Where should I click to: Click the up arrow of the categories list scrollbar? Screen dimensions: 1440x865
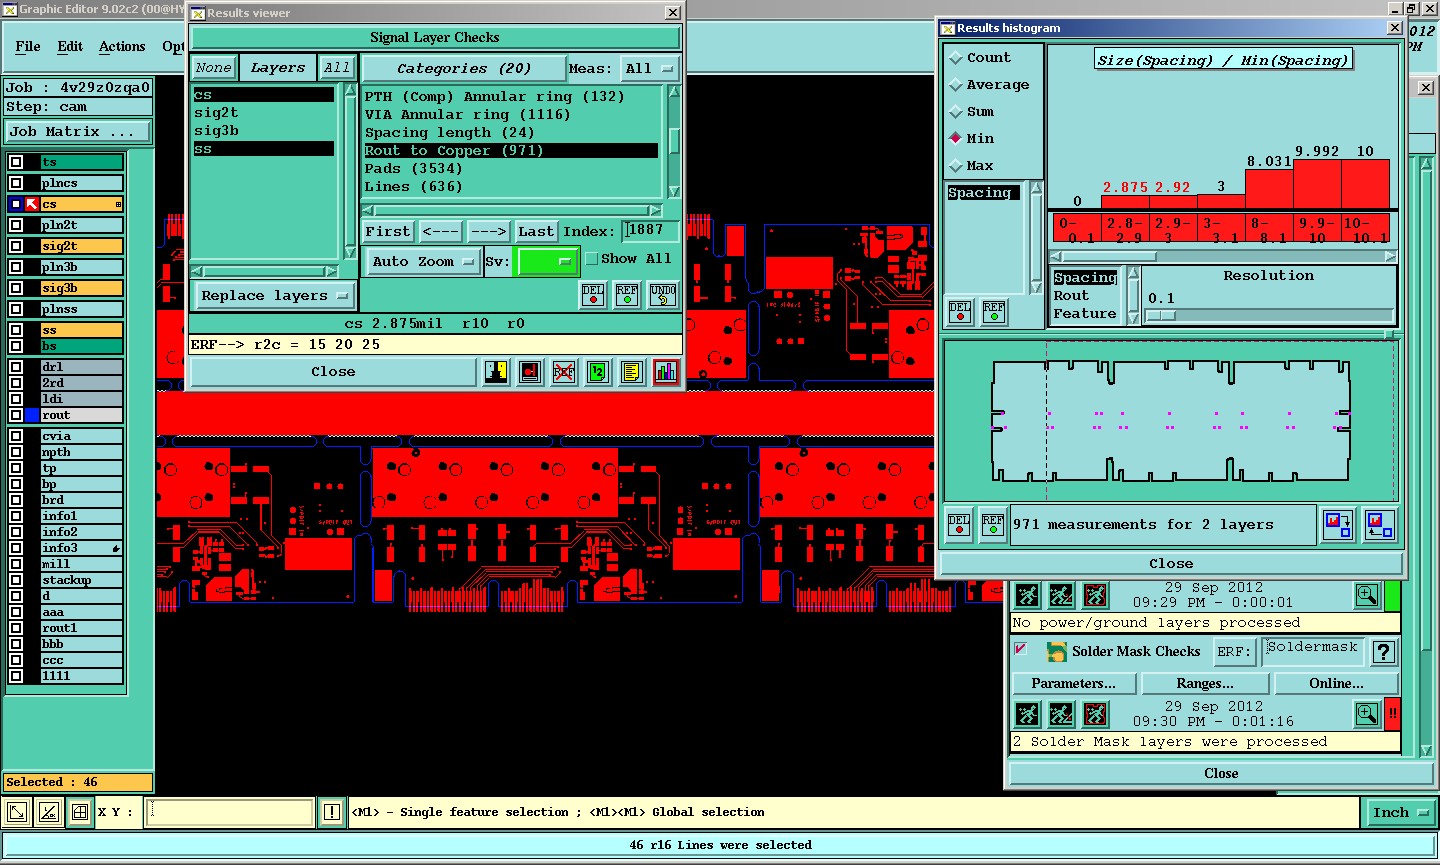pyautogui.click(x=674, y=92)
